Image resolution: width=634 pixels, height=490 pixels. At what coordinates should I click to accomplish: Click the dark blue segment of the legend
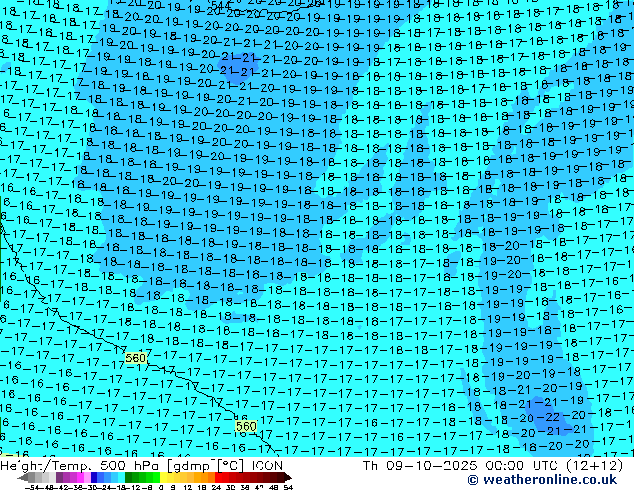(x=94, y=478)
